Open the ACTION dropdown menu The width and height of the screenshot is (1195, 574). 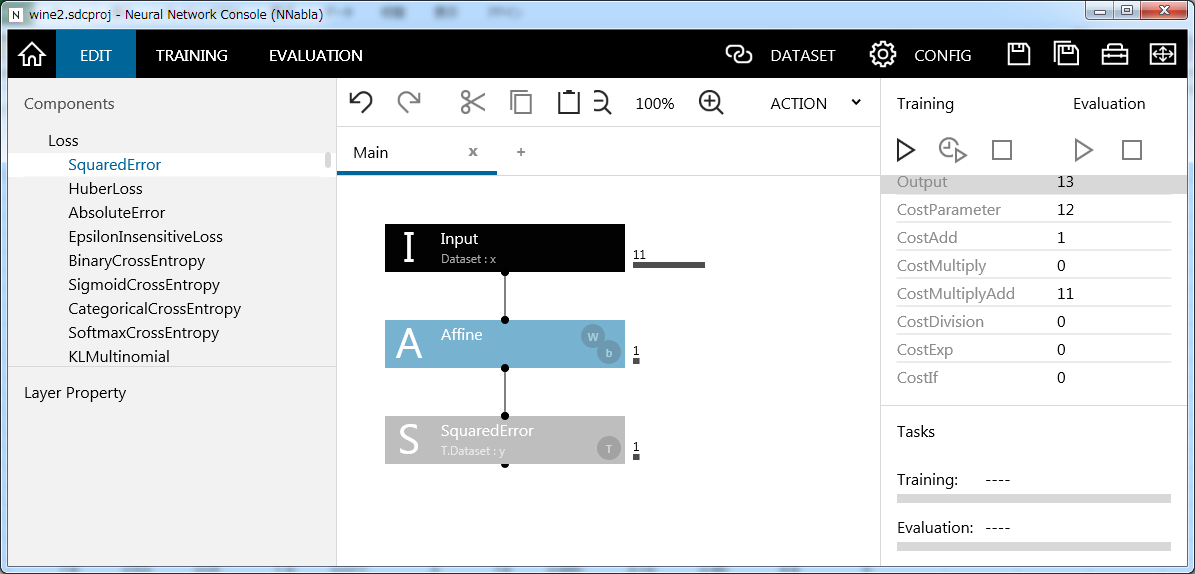click(815, 103)
